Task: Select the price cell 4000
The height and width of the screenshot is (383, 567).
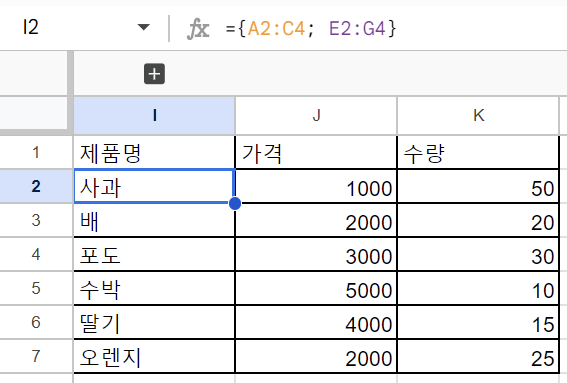Action: (x=316, y=322)
